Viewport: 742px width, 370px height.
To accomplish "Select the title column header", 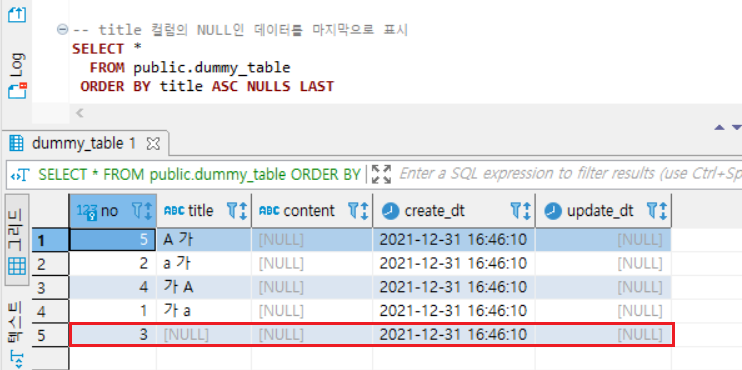I will [204, 211].
